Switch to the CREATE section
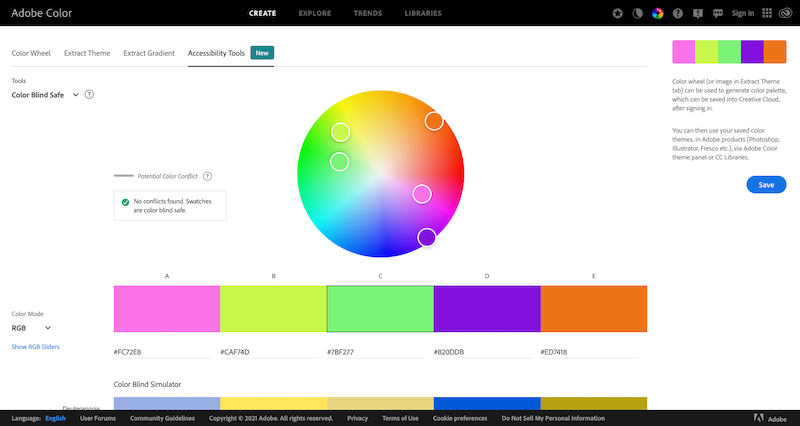800x426 pixels. (262, 13)
